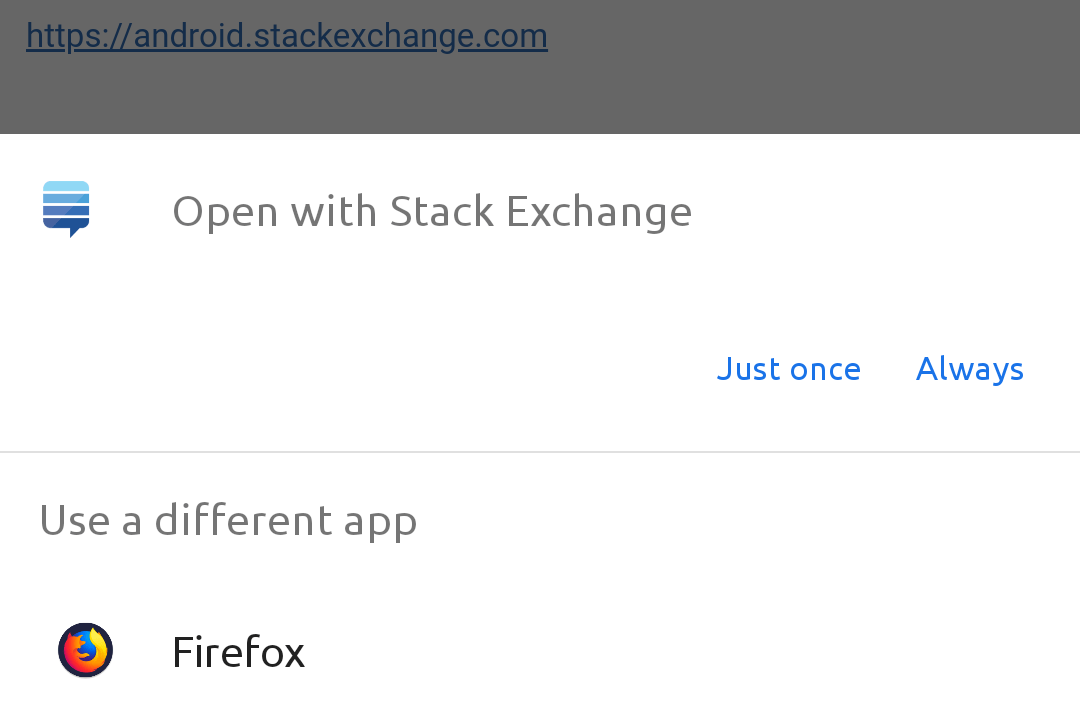Tap the Firefox row in the chooser
The width and height of the screenshot is (1080, 716).
click(x=238, y=651)
